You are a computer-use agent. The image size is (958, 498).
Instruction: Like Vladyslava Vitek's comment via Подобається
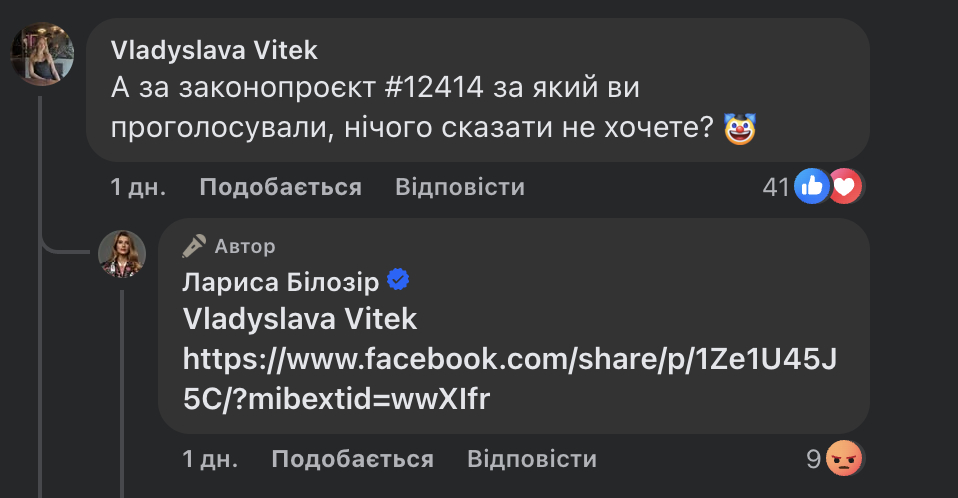point(280,187)
